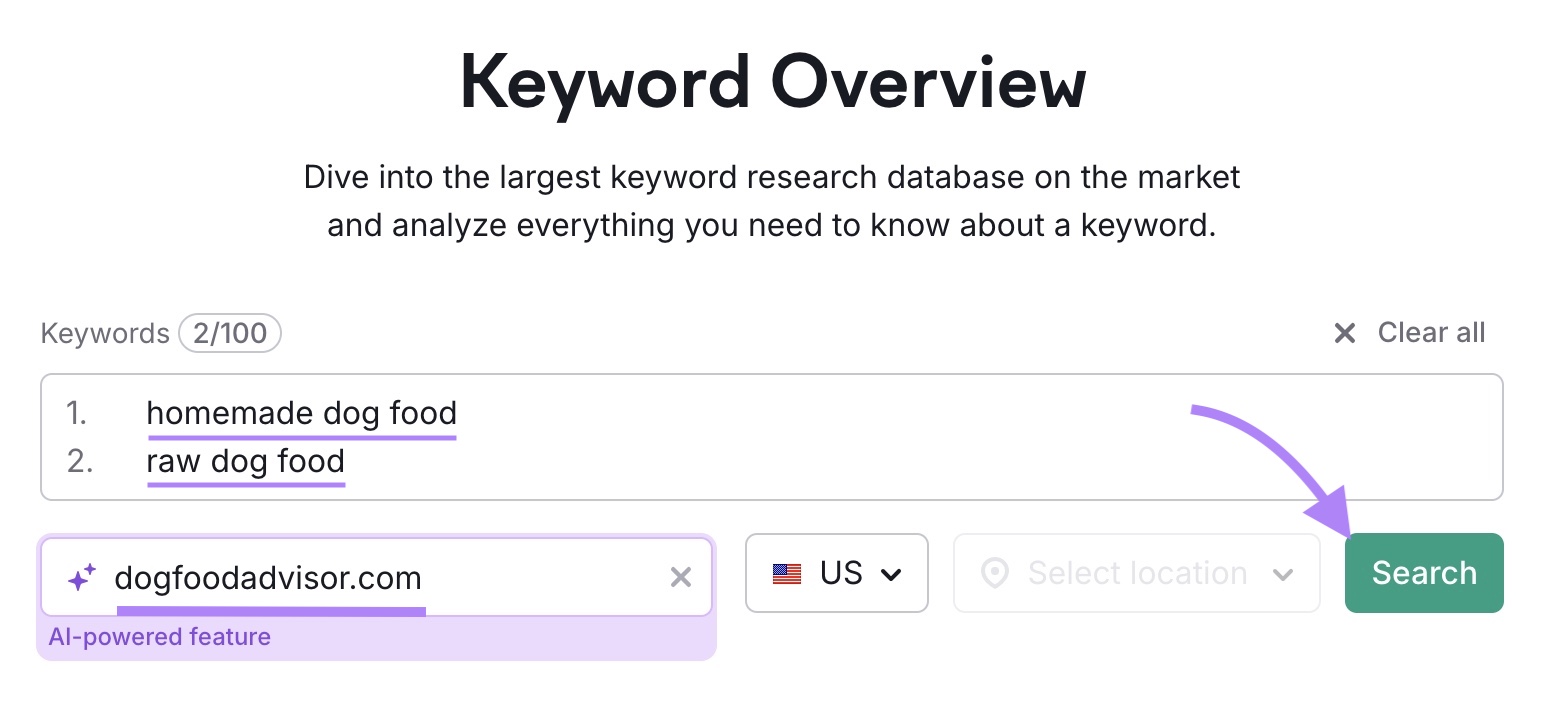Click the chevron on the US selector
This screenshot has width=1544, height=708.
click(891, 574)
